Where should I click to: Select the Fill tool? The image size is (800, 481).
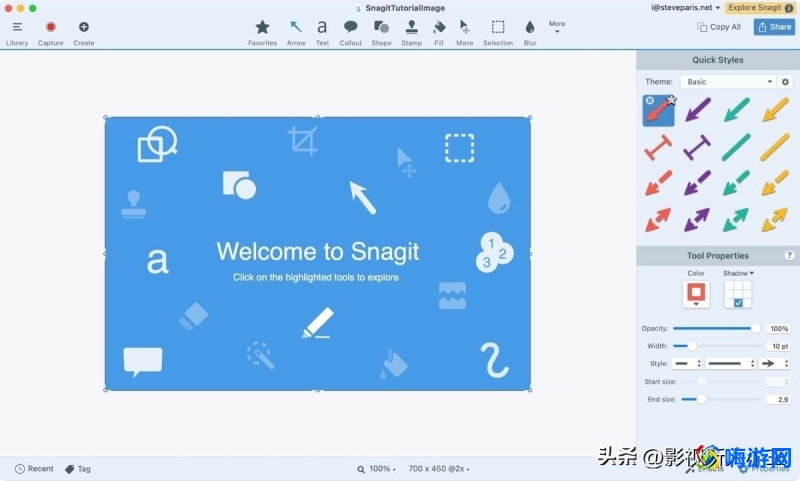point(439,33)
